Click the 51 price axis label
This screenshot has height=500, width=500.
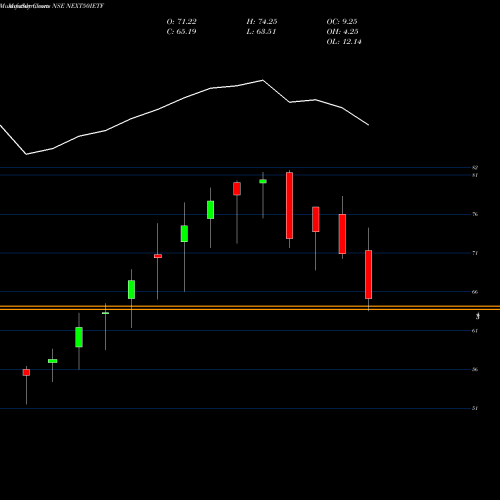pos(475,408)
